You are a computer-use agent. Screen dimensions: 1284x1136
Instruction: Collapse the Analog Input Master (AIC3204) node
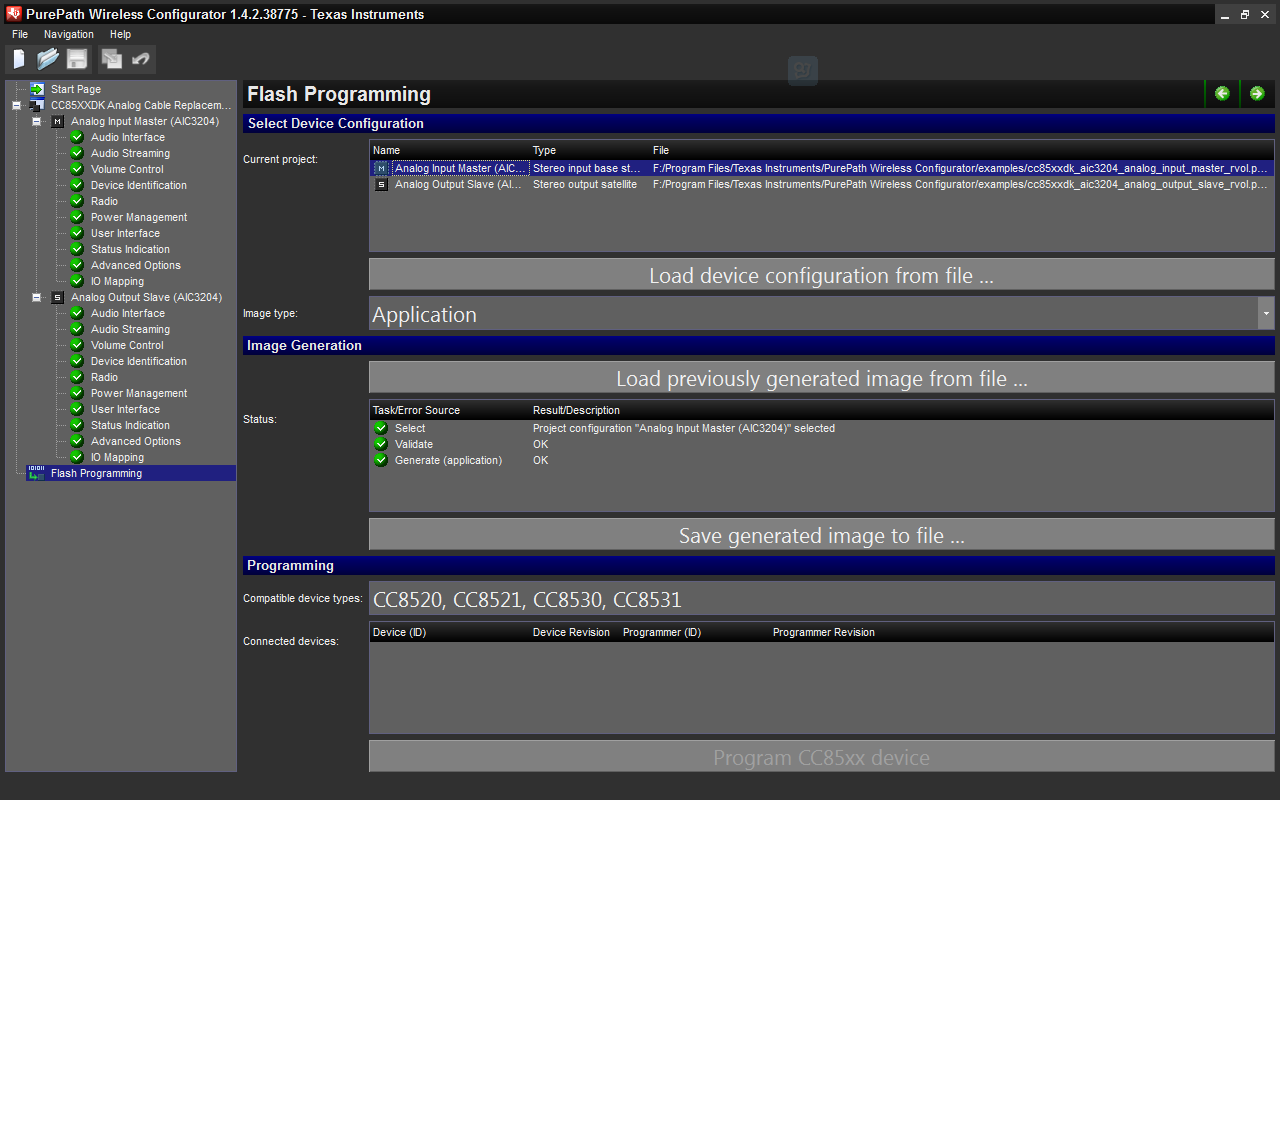[x=36, y=121]
